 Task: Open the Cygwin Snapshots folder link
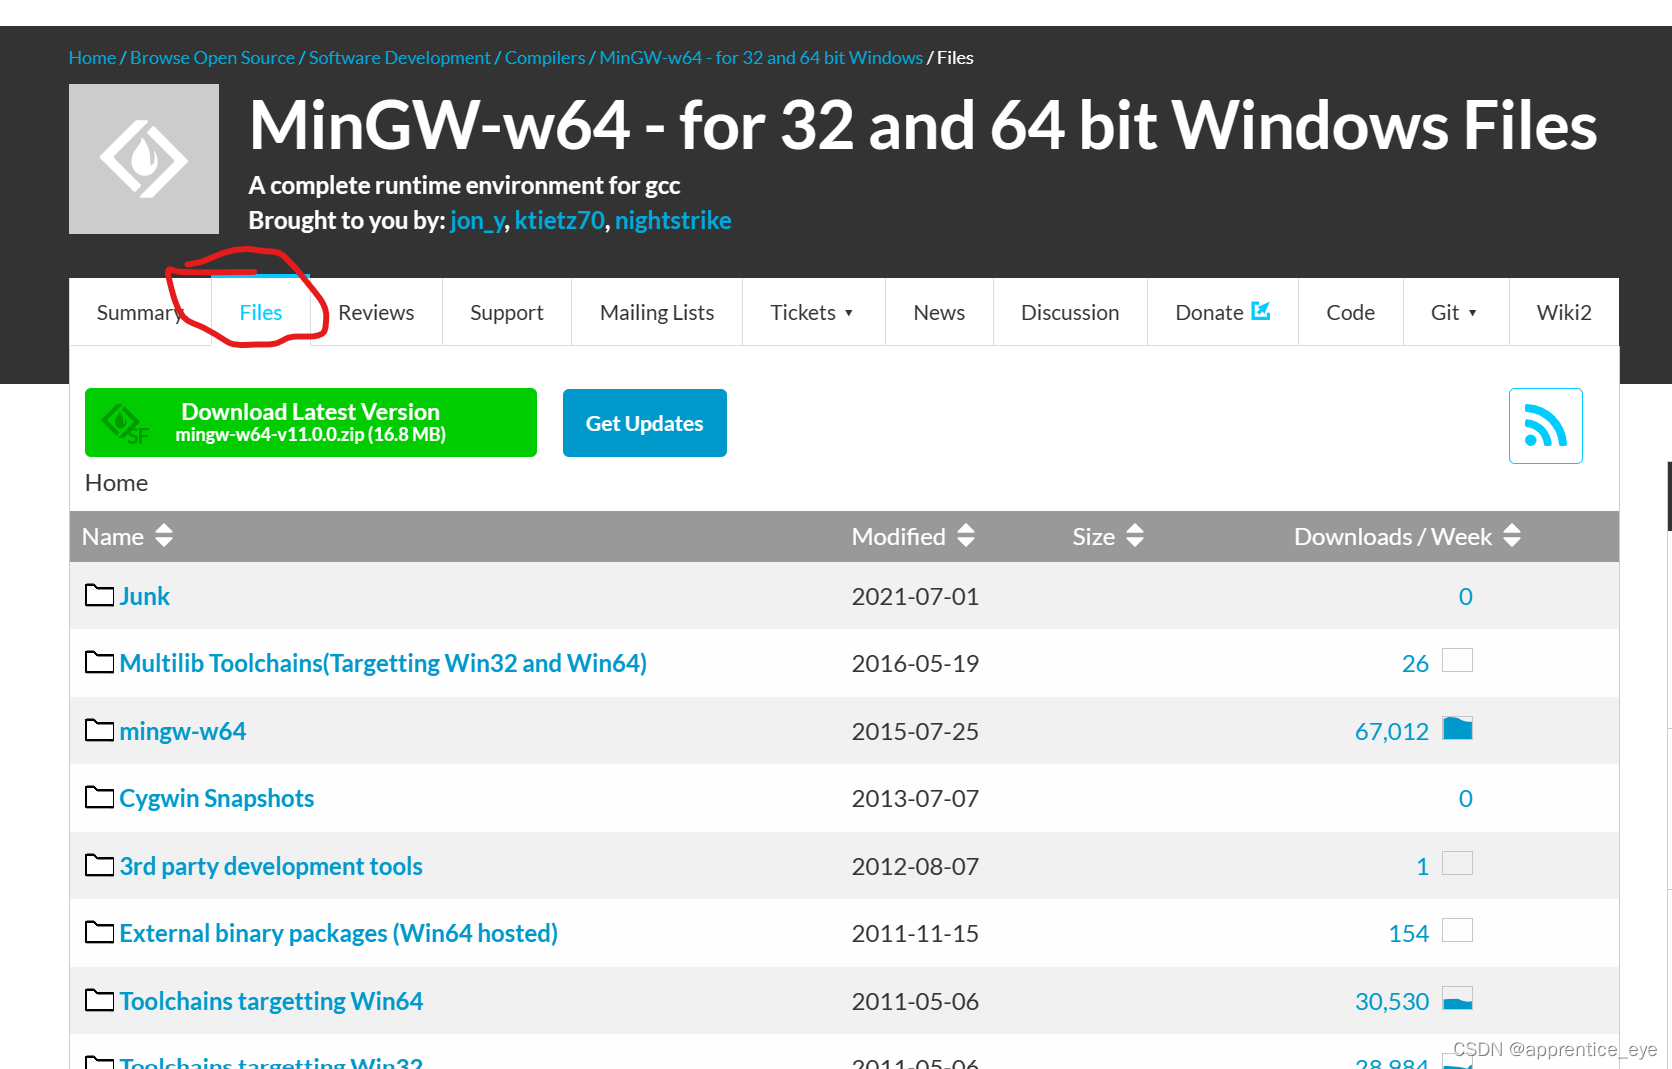pos(217,798)
